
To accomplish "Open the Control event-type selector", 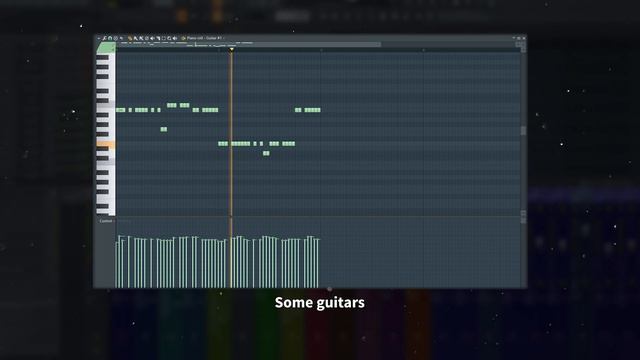I will click(106, 221).
